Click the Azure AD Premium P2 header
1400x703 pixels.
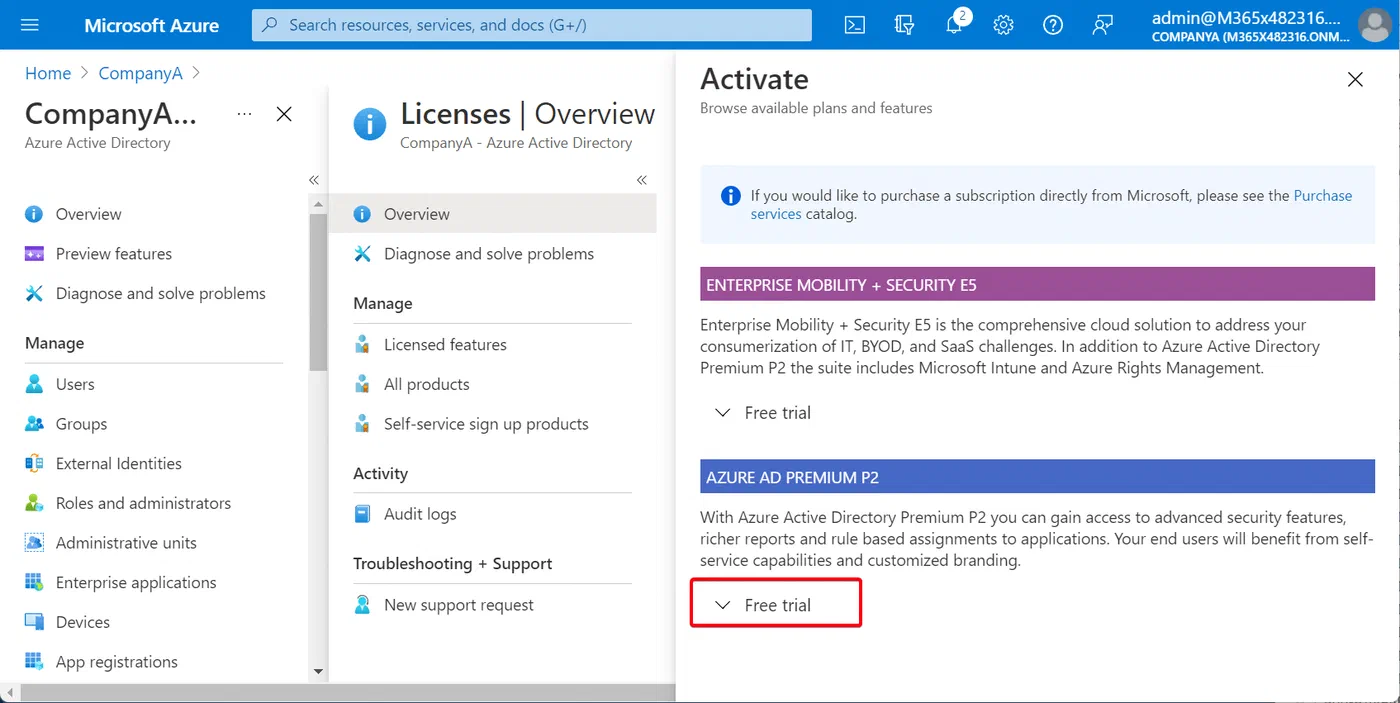[x=1037, y=477]
